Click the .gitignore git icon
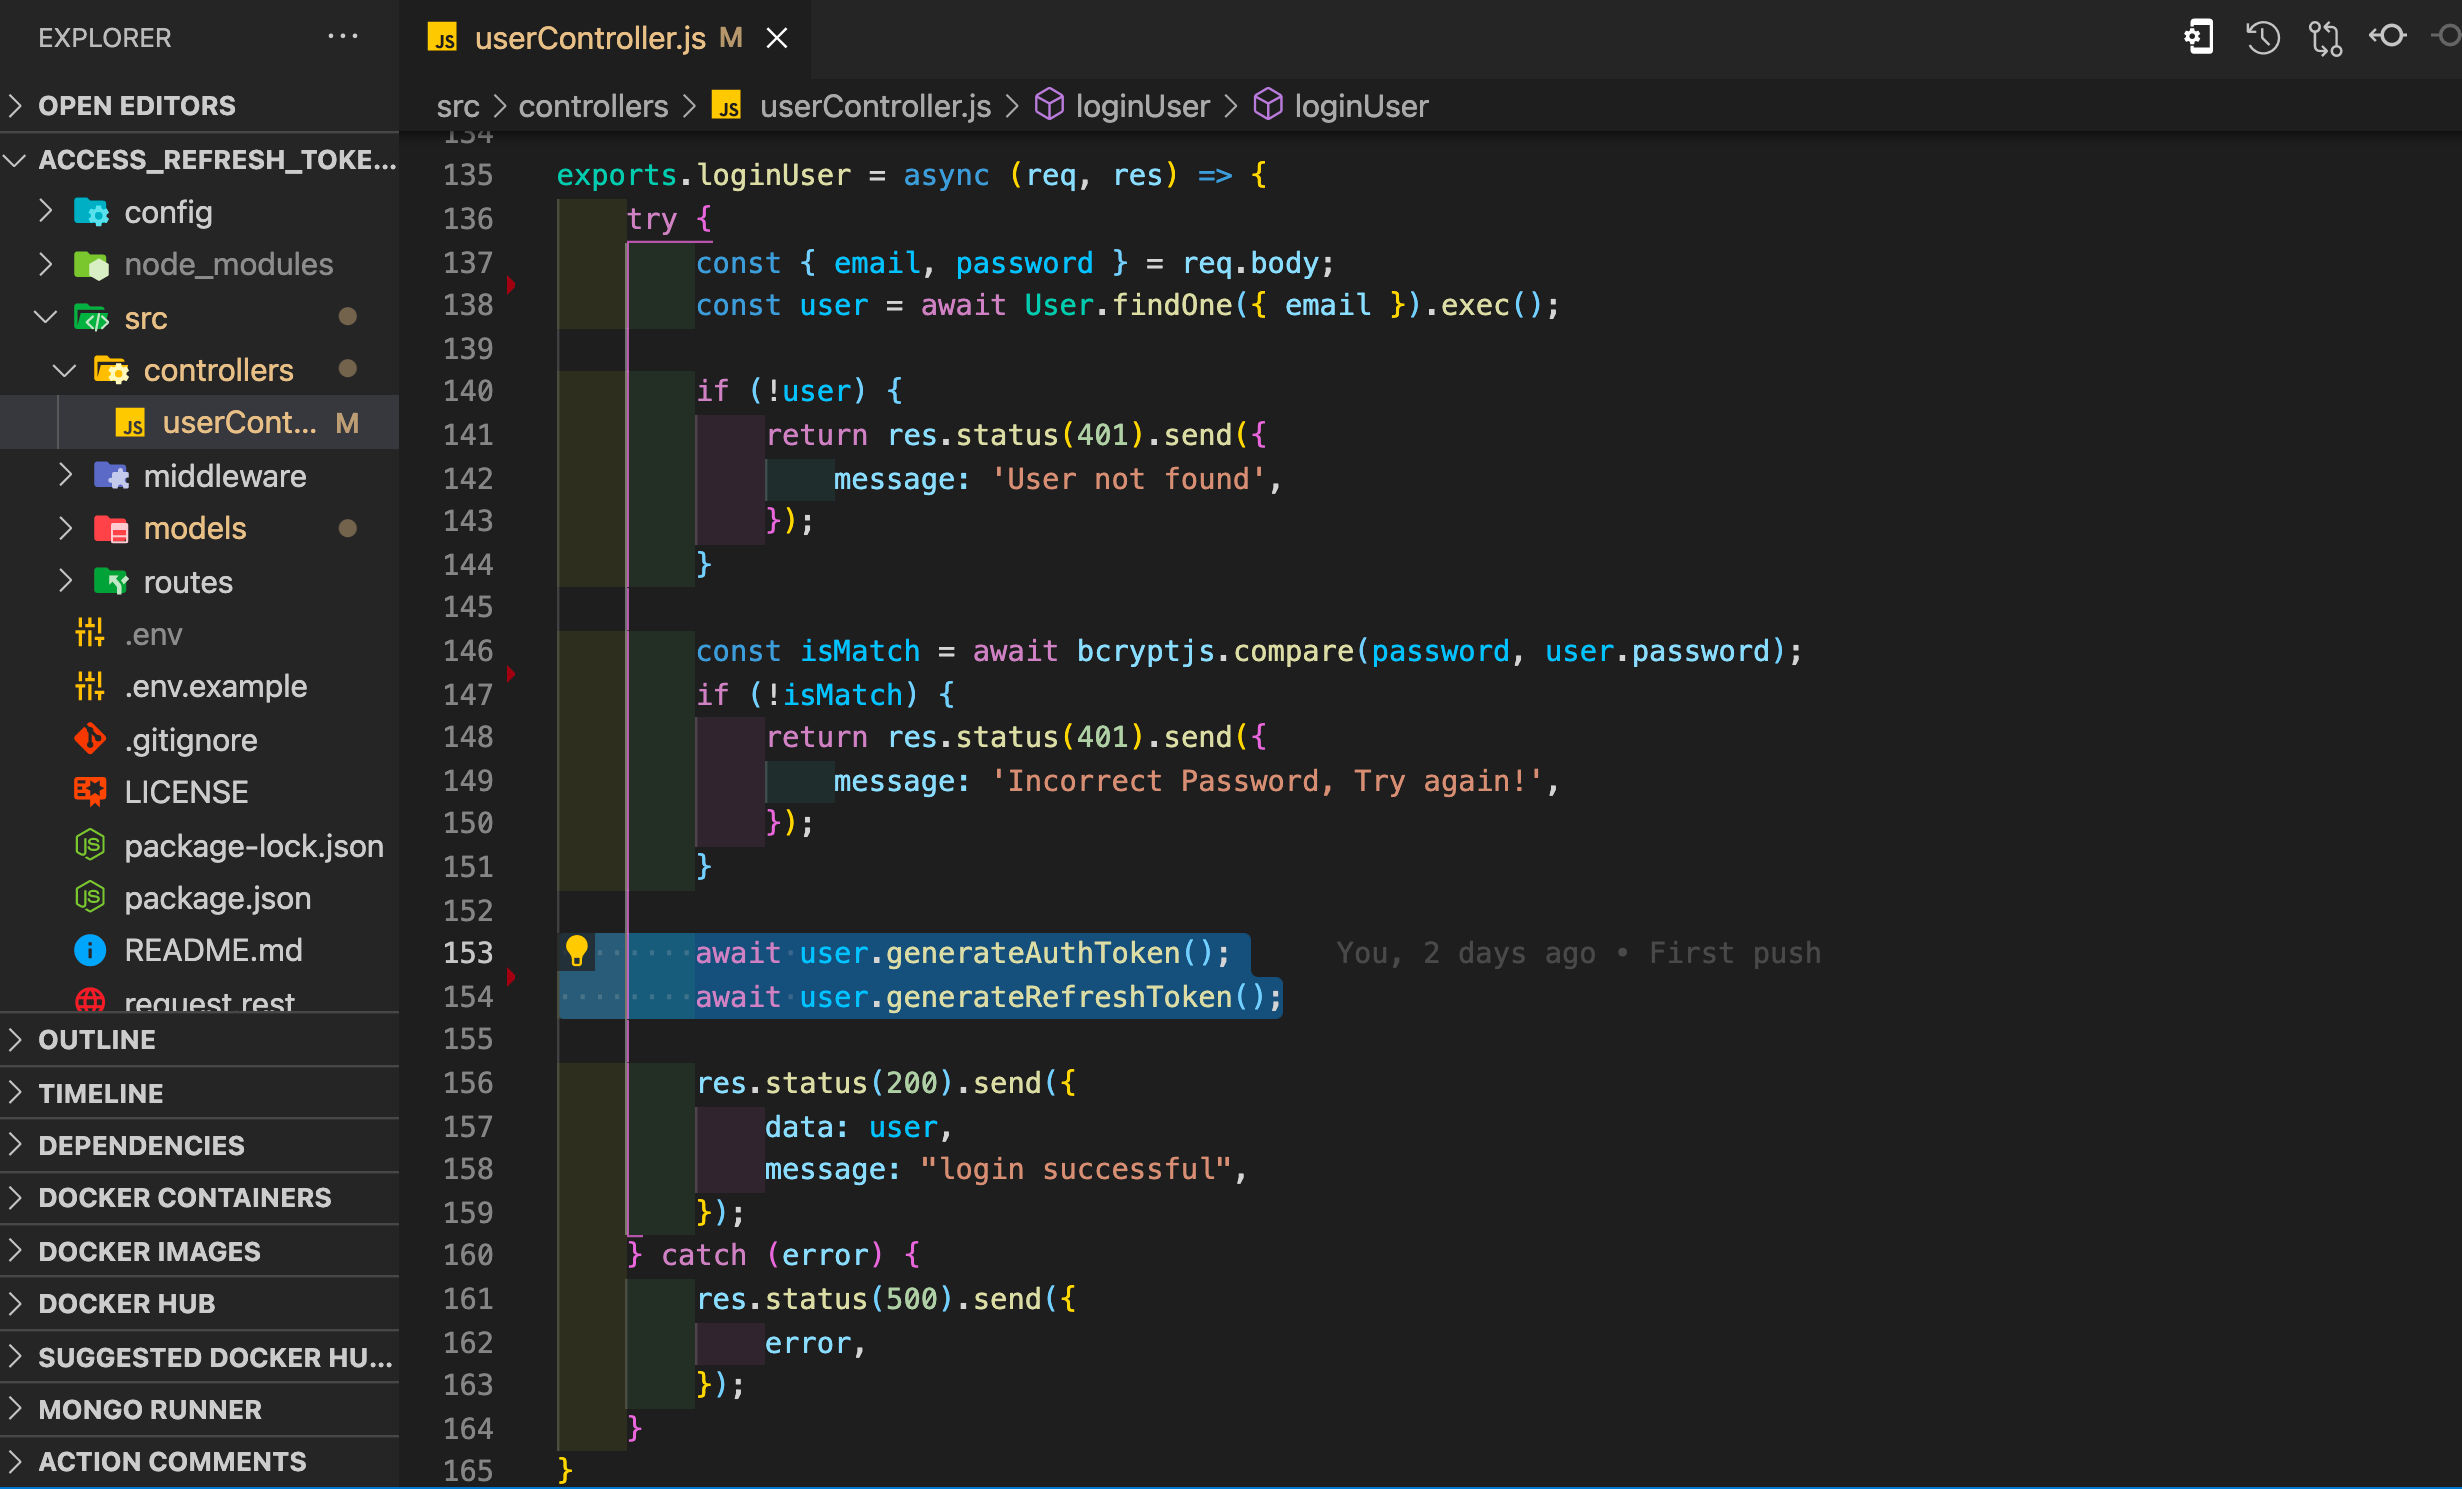Viewport: 2462px width, 1489px height. pos(90,740)
